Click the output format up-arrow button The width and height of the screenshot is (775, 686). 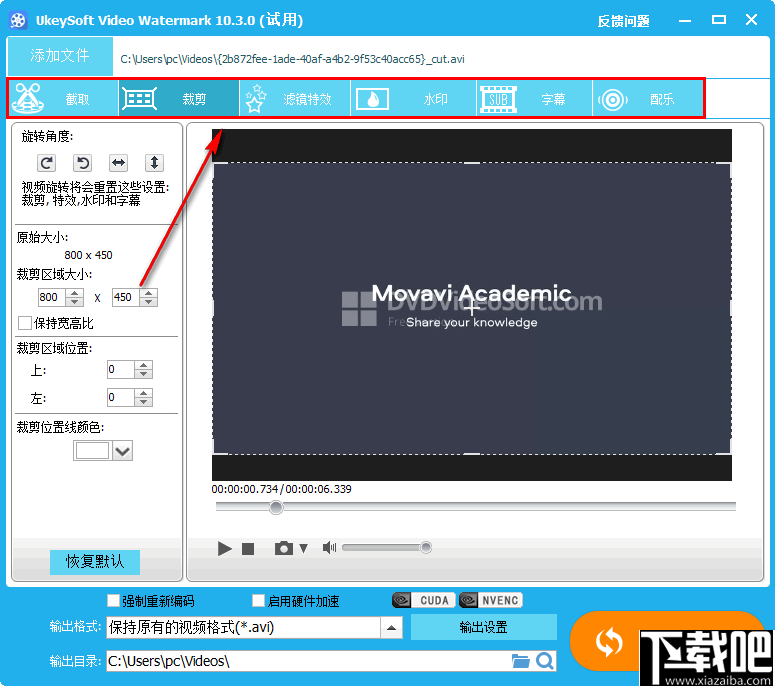391,628
